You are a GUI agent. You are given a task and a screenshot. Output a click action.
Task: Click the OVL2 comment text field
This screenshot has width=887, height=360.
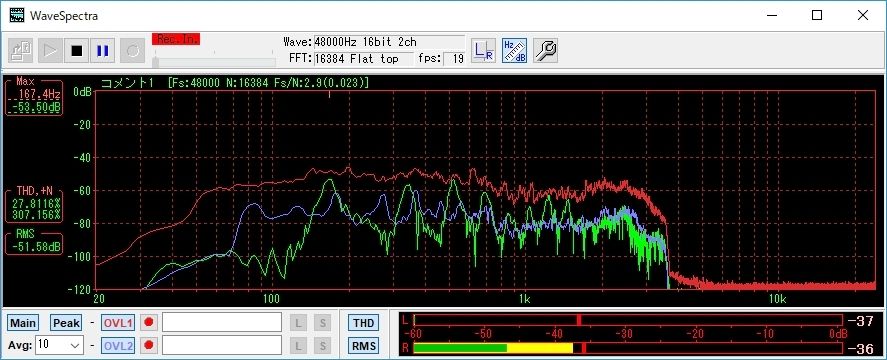222,345
